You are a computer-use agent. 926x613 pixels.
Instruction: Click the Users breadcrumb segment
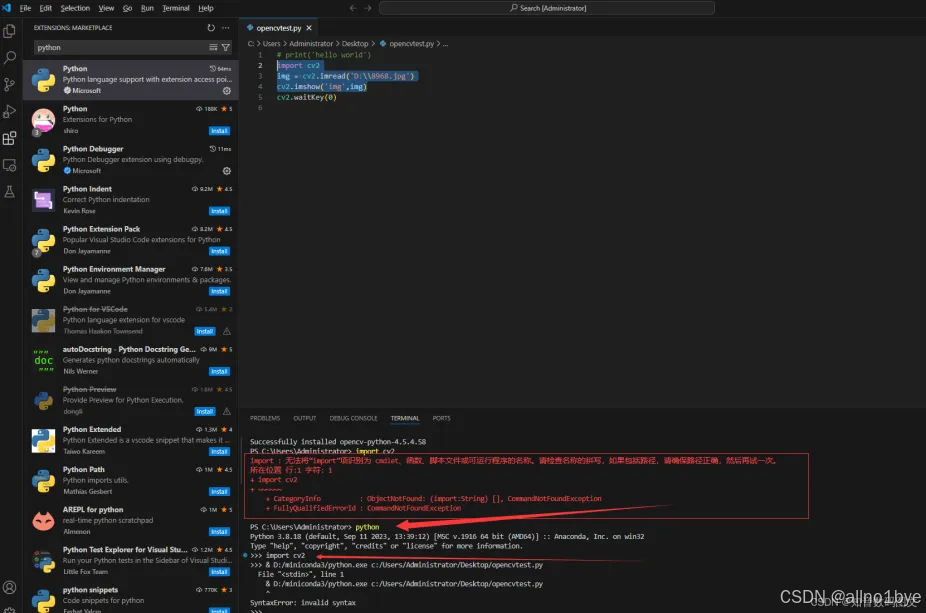271,44
